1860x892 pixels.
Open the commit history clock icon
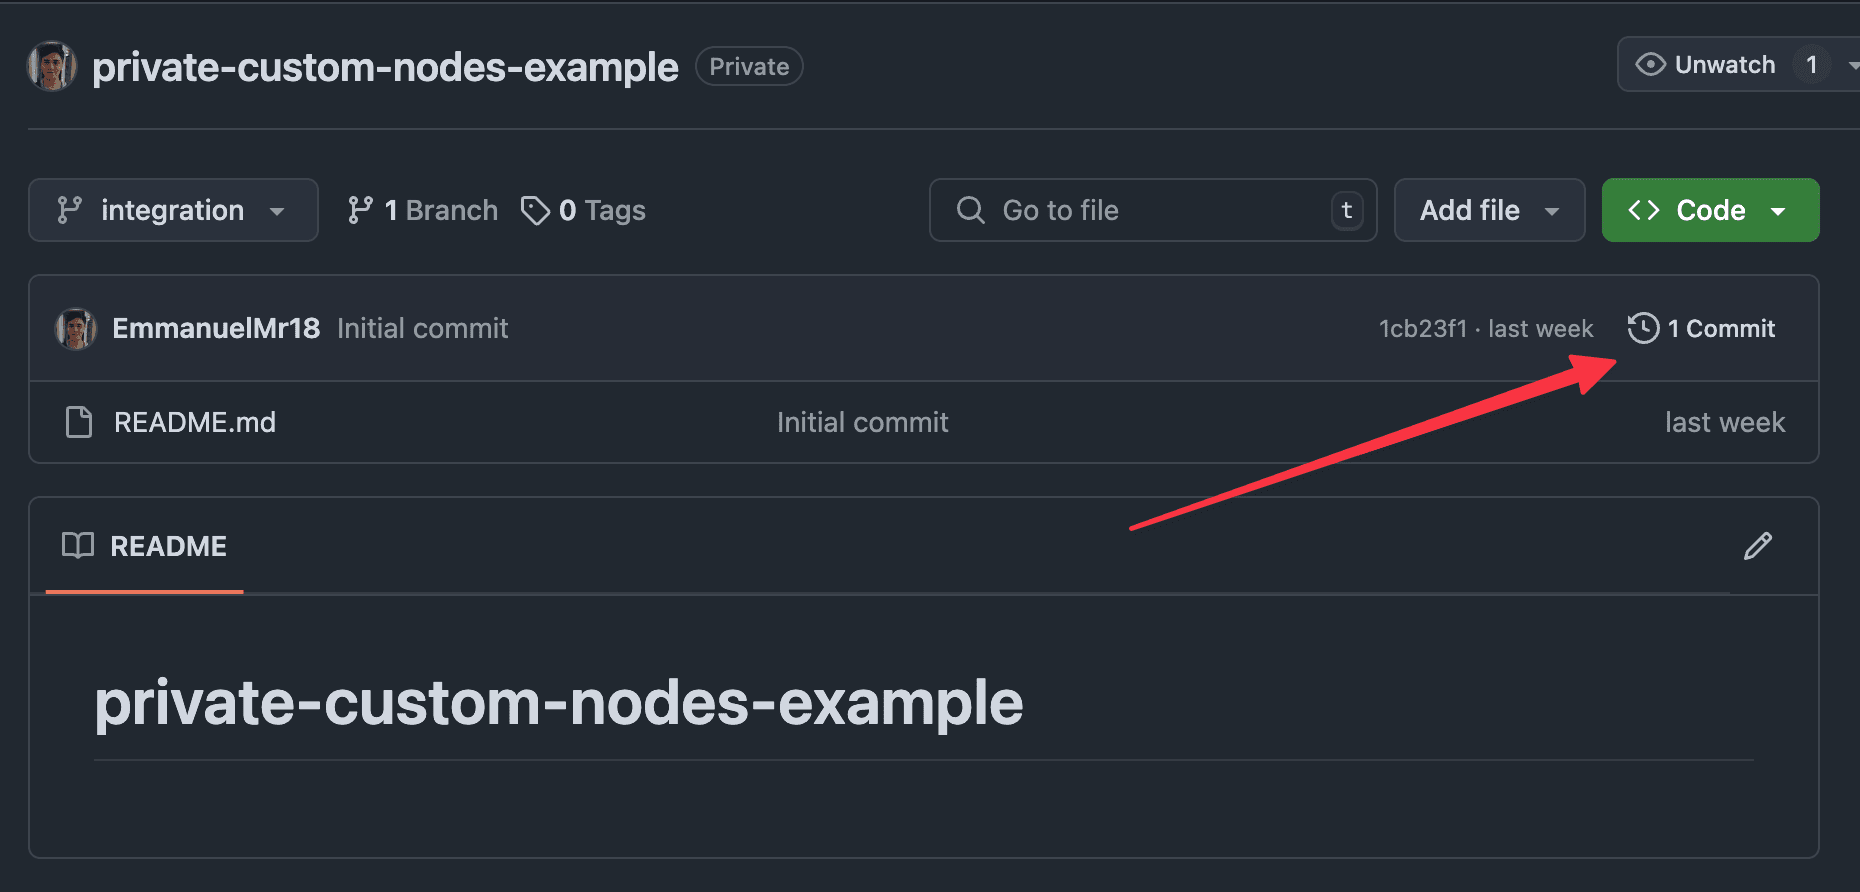(1643, 328)
